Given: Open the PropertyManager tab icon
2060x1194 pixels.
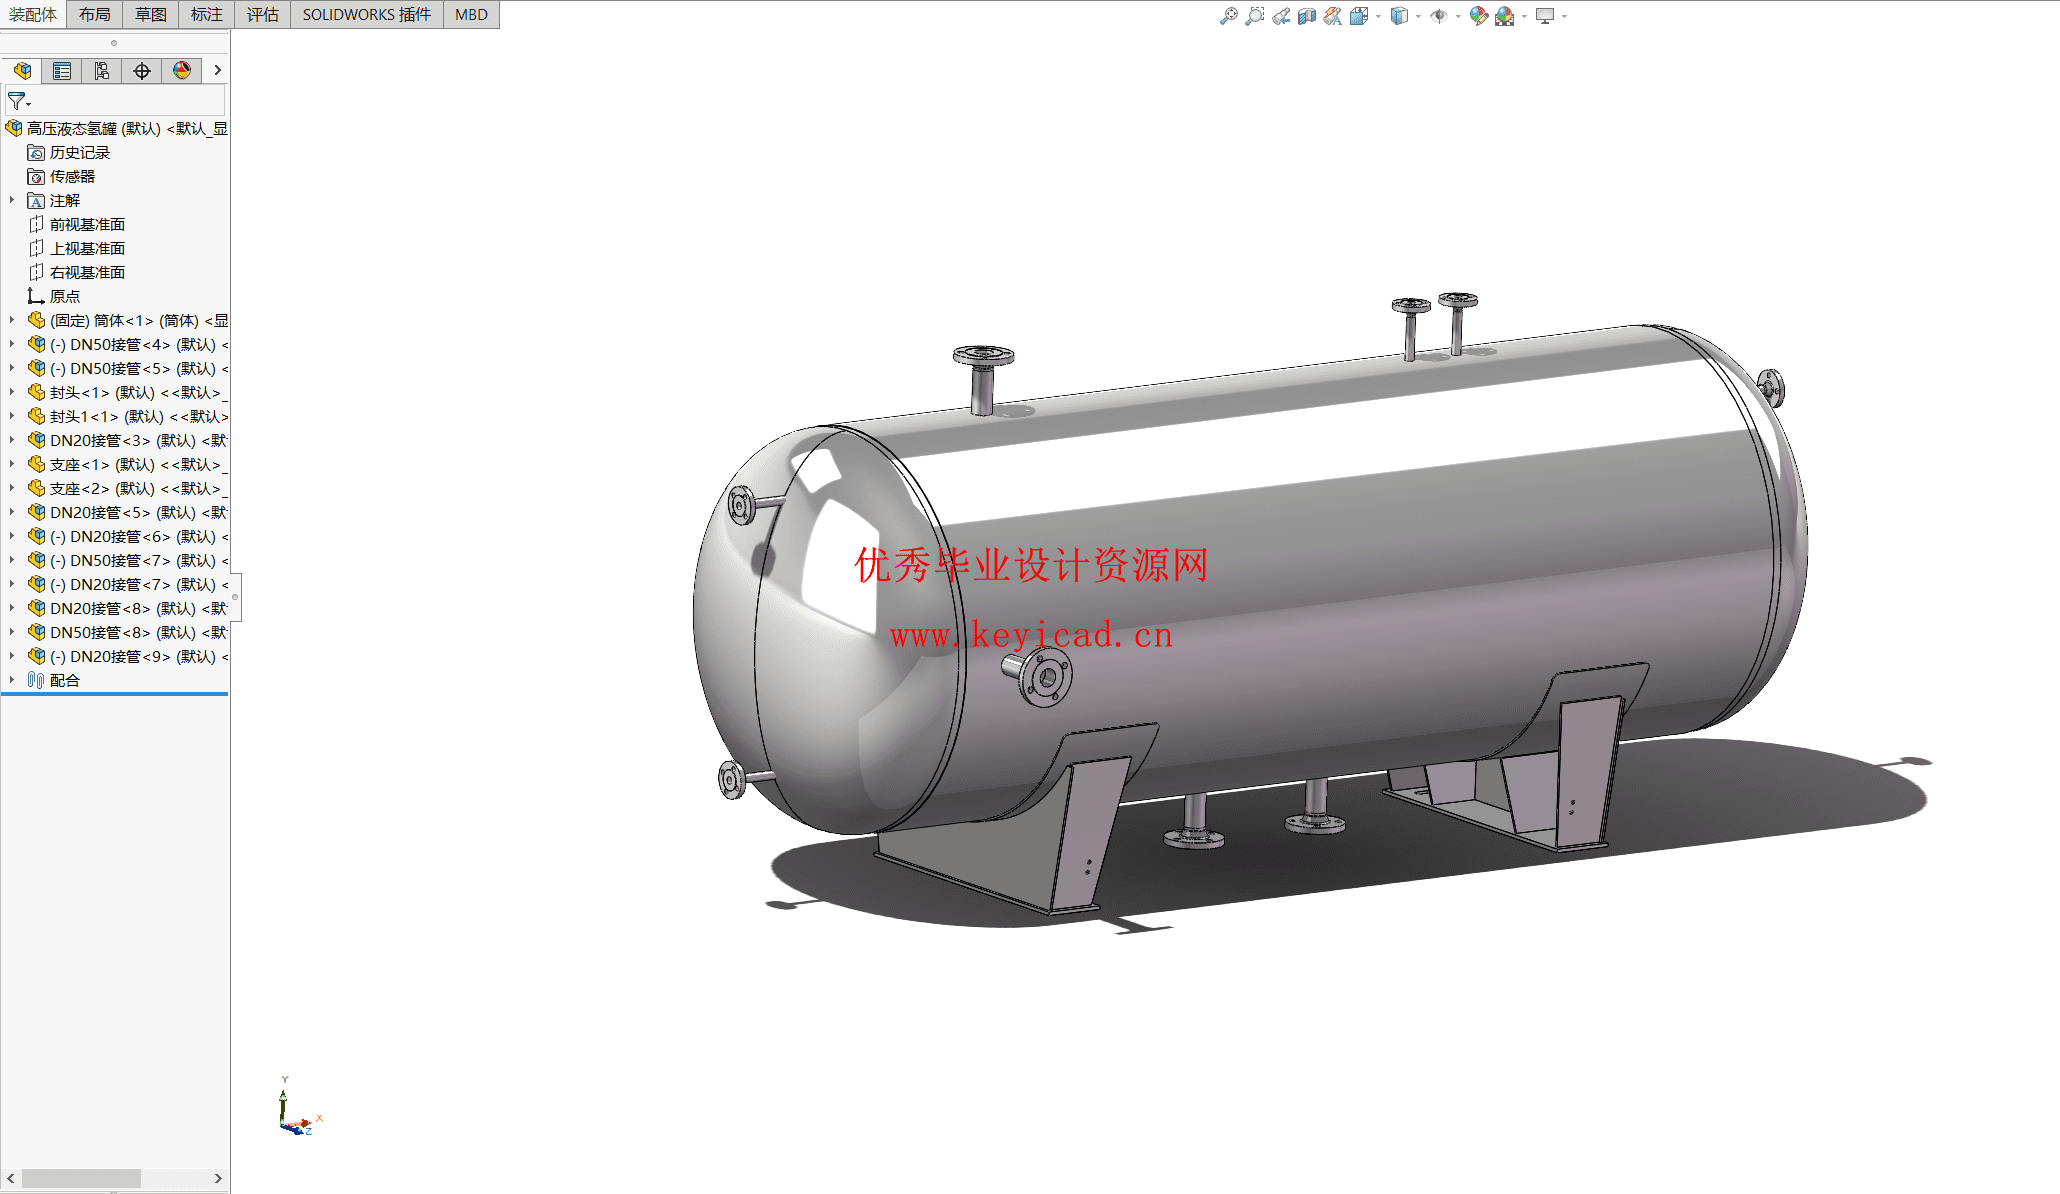Looking at the screenshot, I should [62, 71].
